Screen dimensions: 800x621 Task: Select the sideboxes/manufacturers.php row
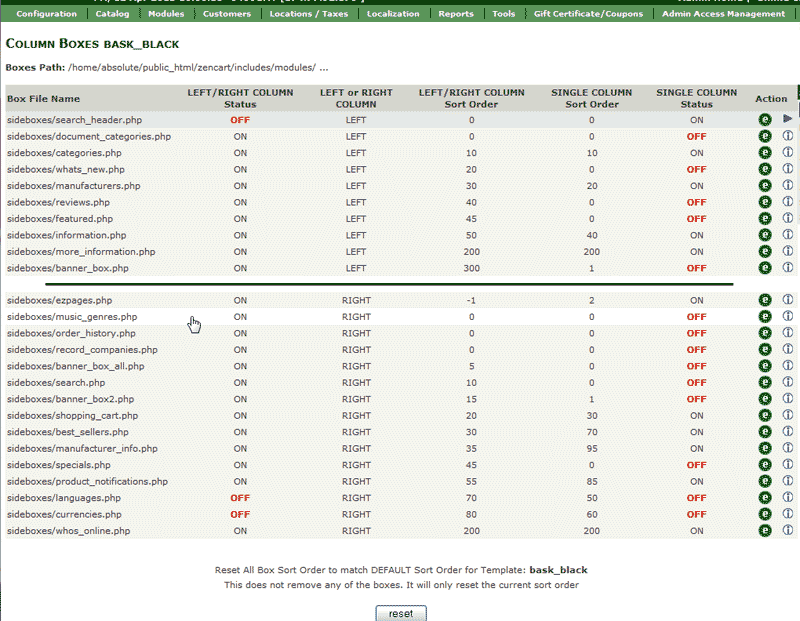tap(73, 186)
